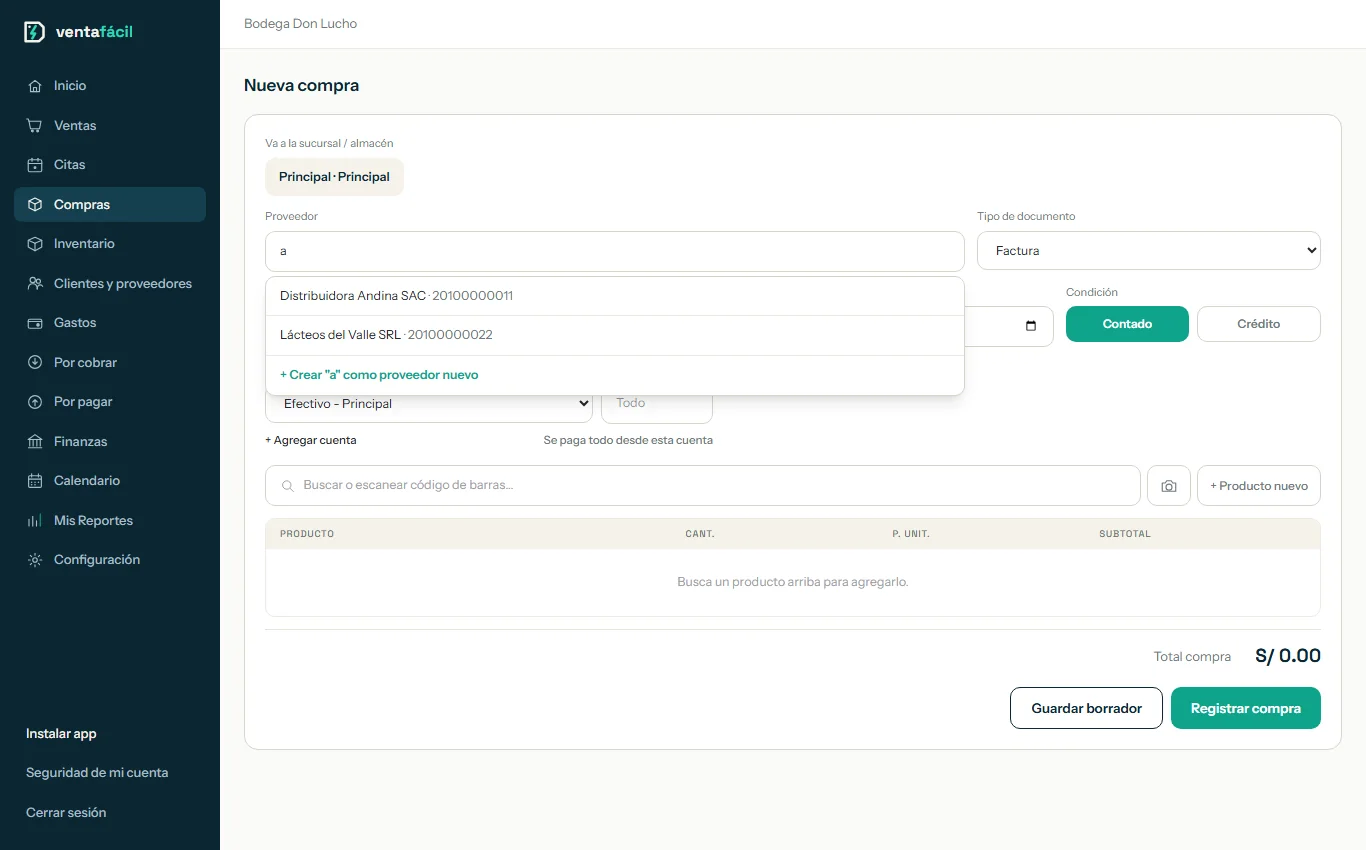
Task: Open Seguridad de mi cuenta
Action: click(97, 773)
